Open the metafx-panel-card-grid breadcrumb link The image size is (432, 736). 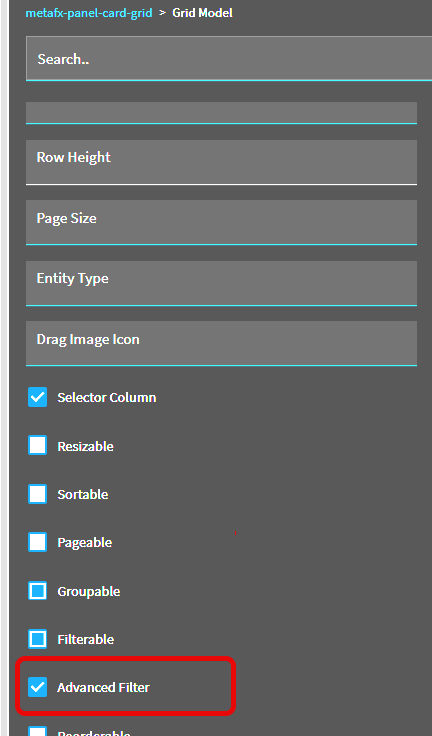click(89, 13)
